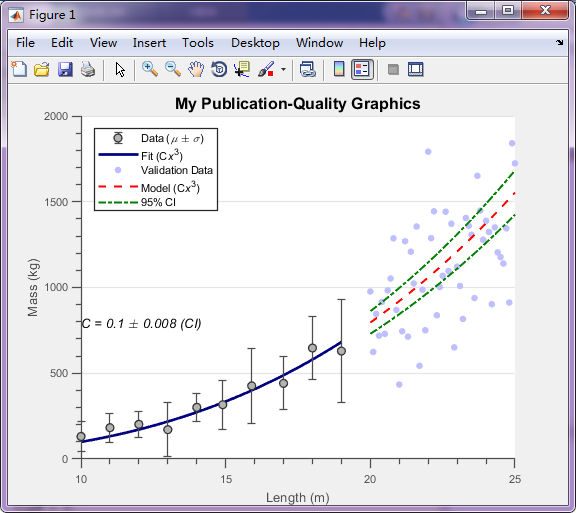Click the y-axis tick label 500
The width and height of the screenshot is (576, 513).
click(59, 373)
